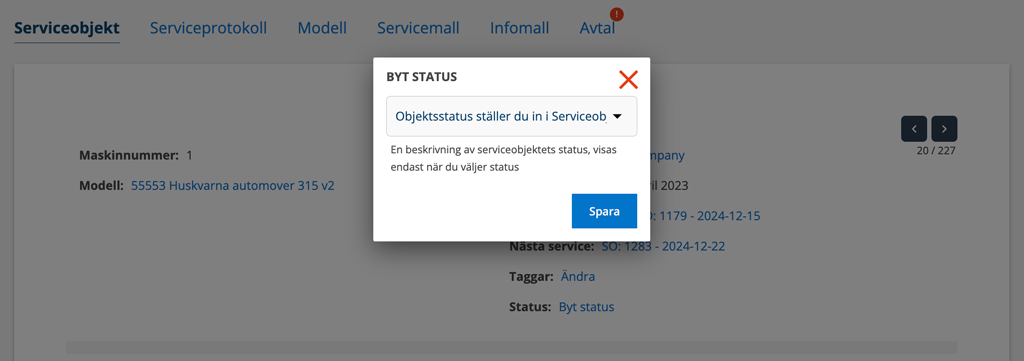The image size is (1024, 361).
Task: Click the Byt status link
Action: coord(586,307)
